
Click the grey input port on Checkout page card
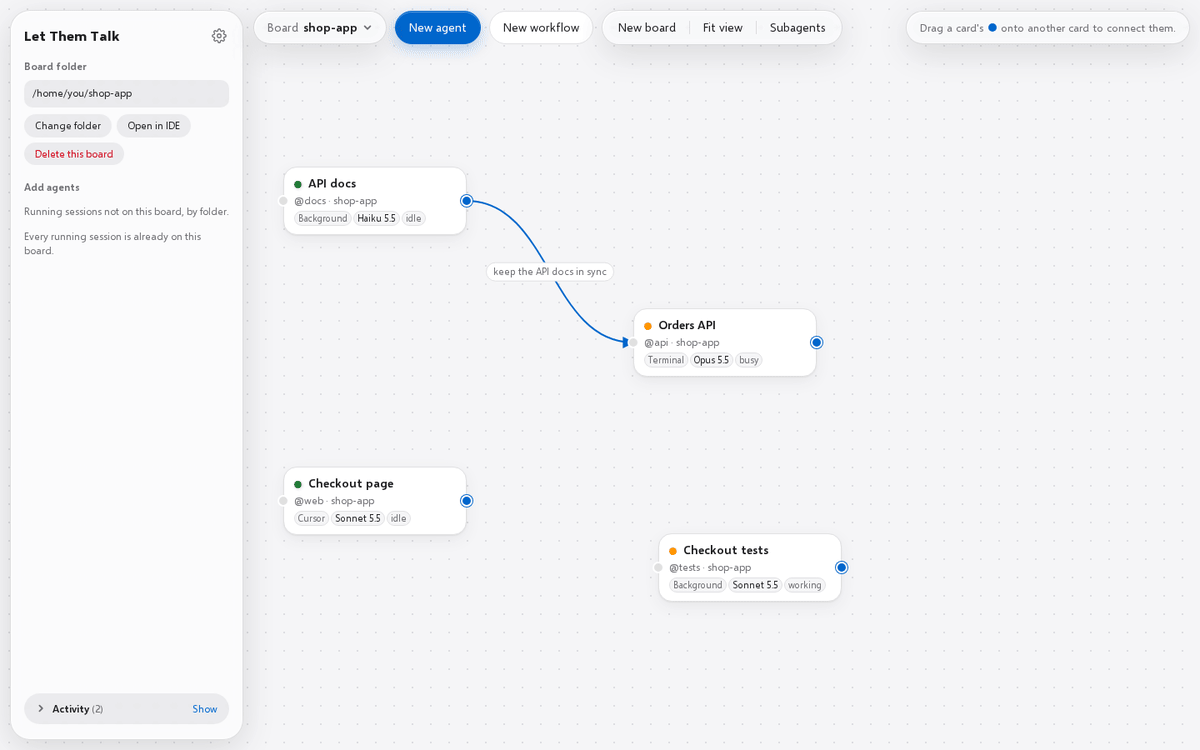point(283,501)
